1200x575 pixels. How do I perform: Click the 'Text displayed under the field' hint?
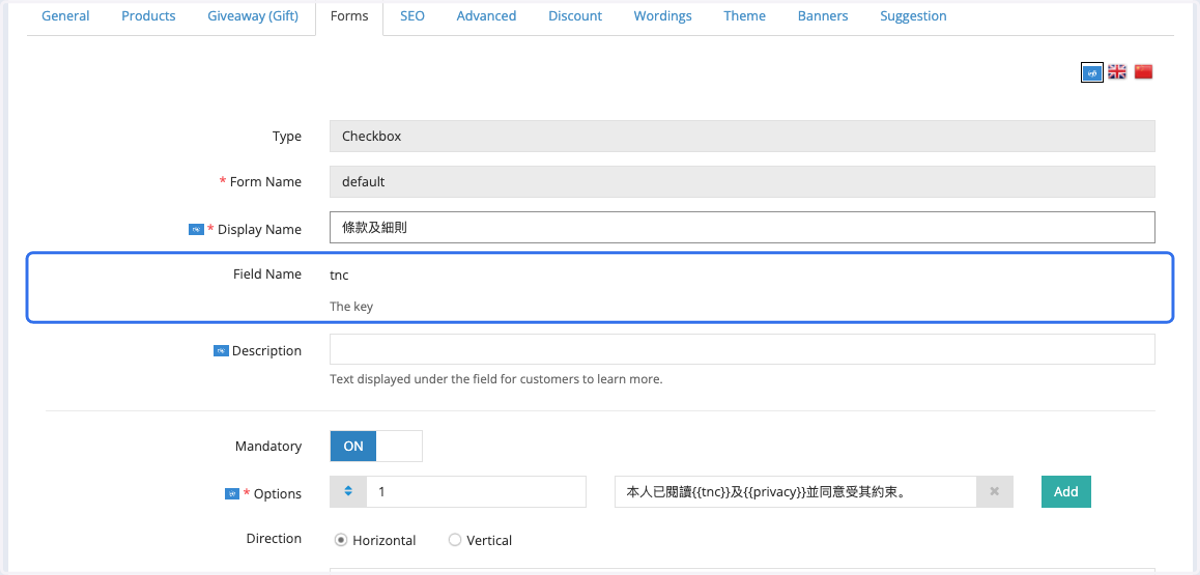tap(496, 380)
